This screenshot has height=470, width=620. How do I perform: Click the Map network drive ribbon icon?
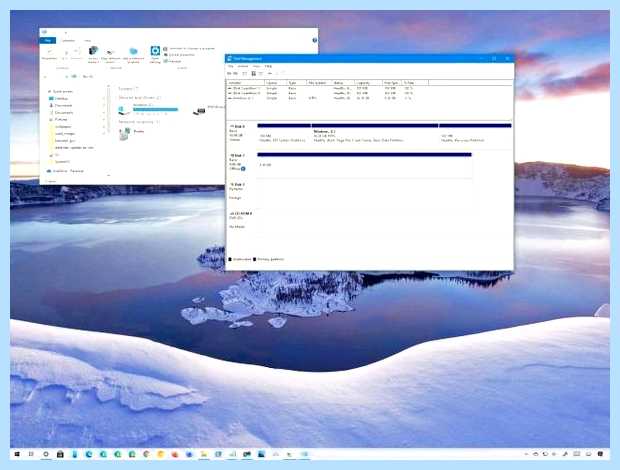[x=110, y=55]
